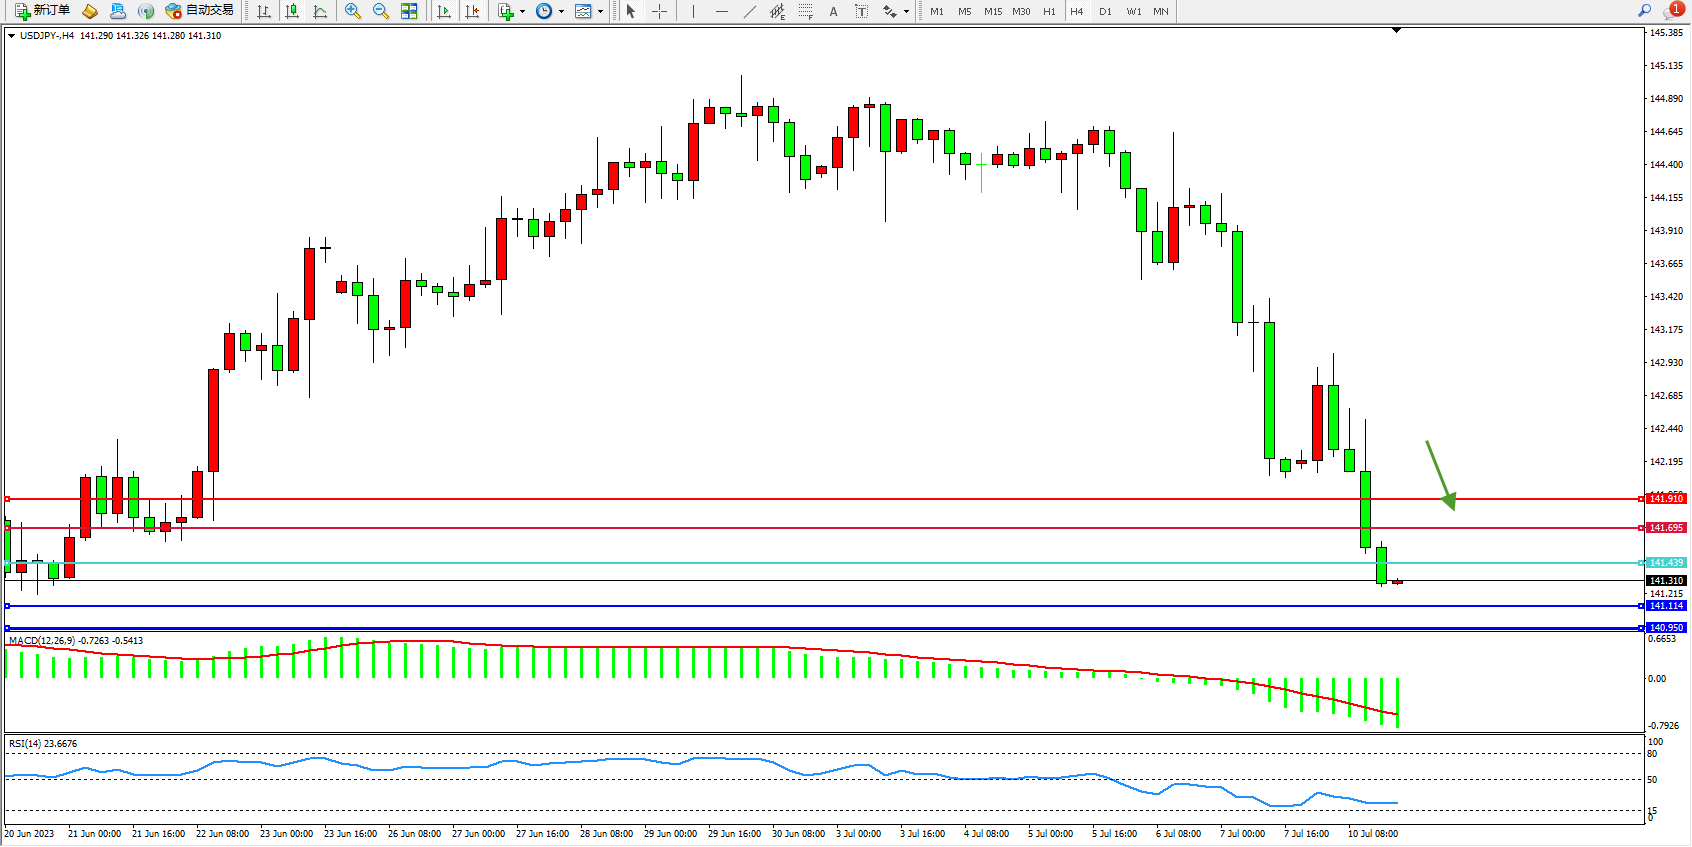Switch to the D1 timeframe

[1105, 11]
